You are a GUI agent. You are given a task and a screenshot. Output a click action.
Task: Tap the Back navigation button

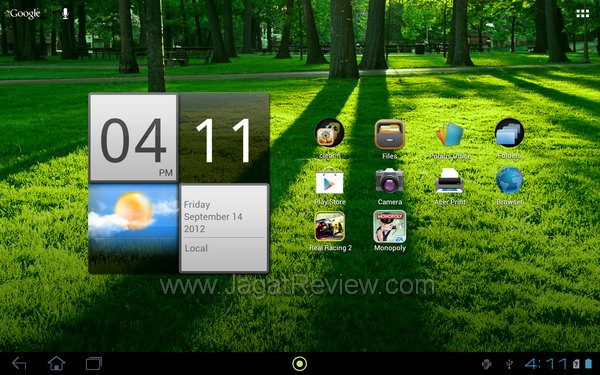point(19,363)
